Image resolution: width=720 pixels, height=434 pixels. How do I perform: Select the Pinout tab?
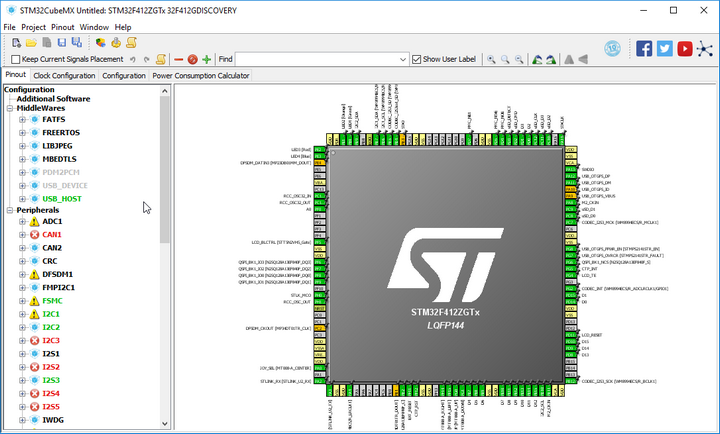[16, 75]
